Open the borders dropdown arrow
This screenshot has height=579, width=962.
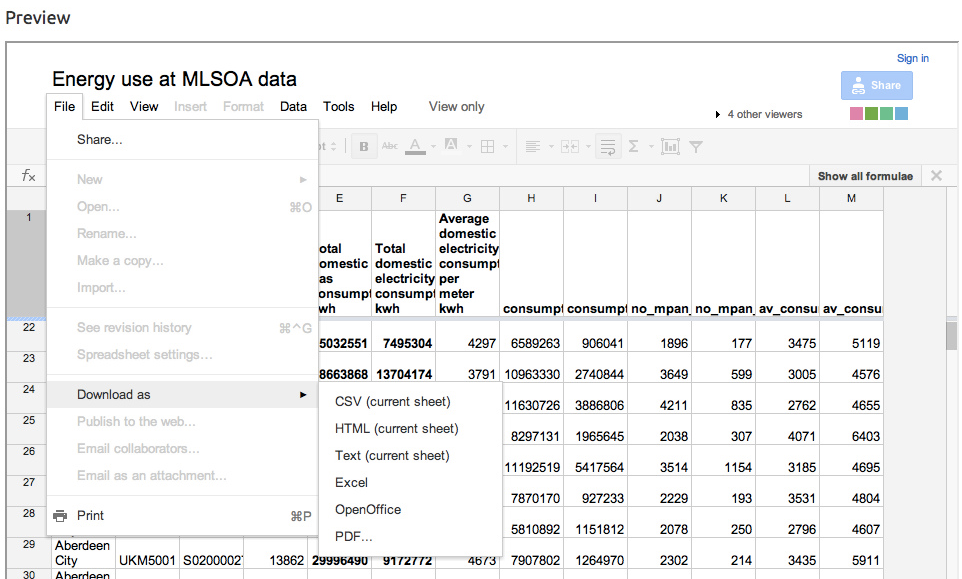pyautogui.click(x=506, y=147)
